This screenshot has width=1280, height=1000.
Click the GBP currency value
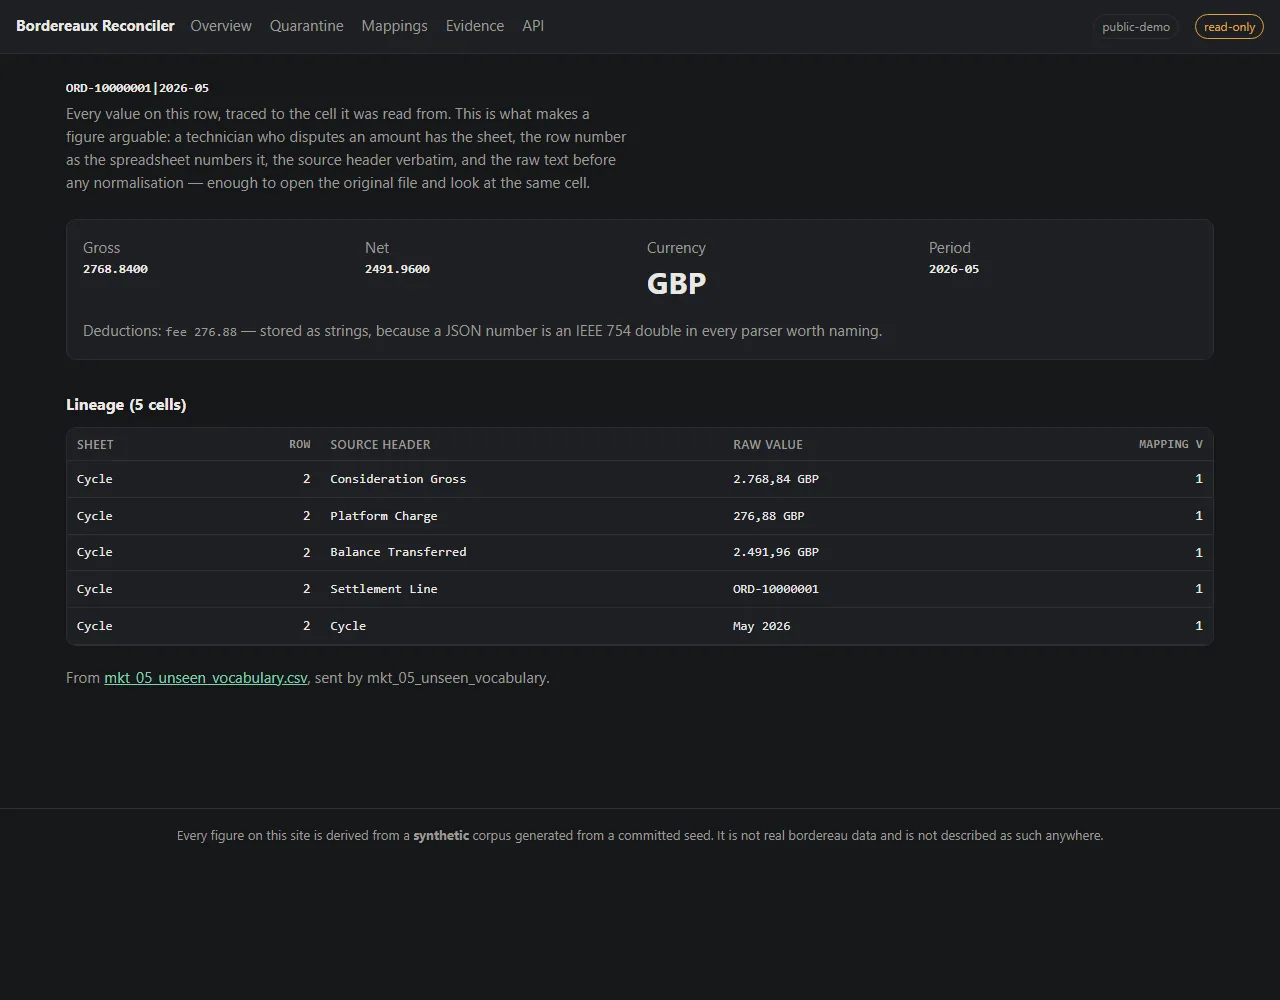(677, 283)
